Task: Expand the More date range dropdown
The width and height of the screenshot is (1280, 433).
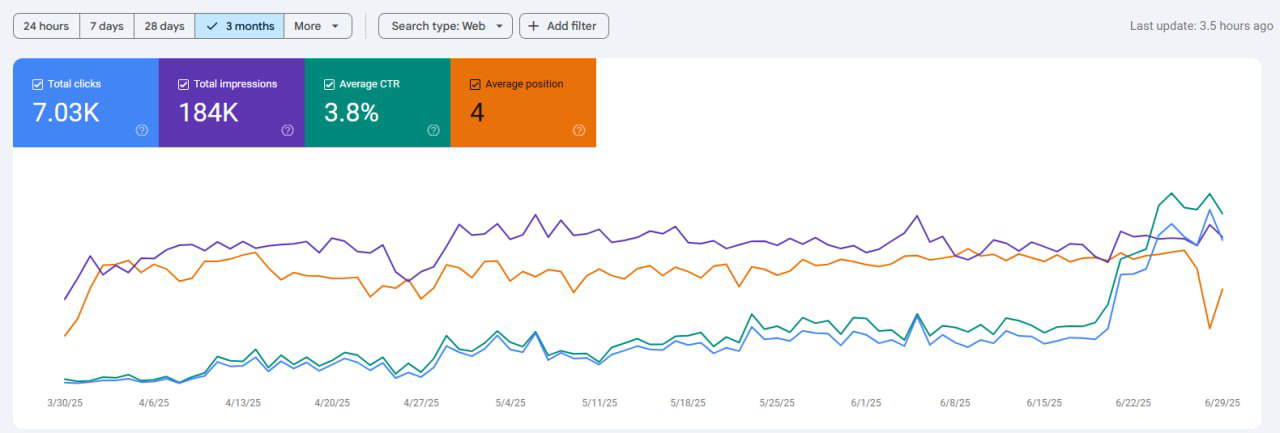Action: pyautogui.click(x=317, y=26)
